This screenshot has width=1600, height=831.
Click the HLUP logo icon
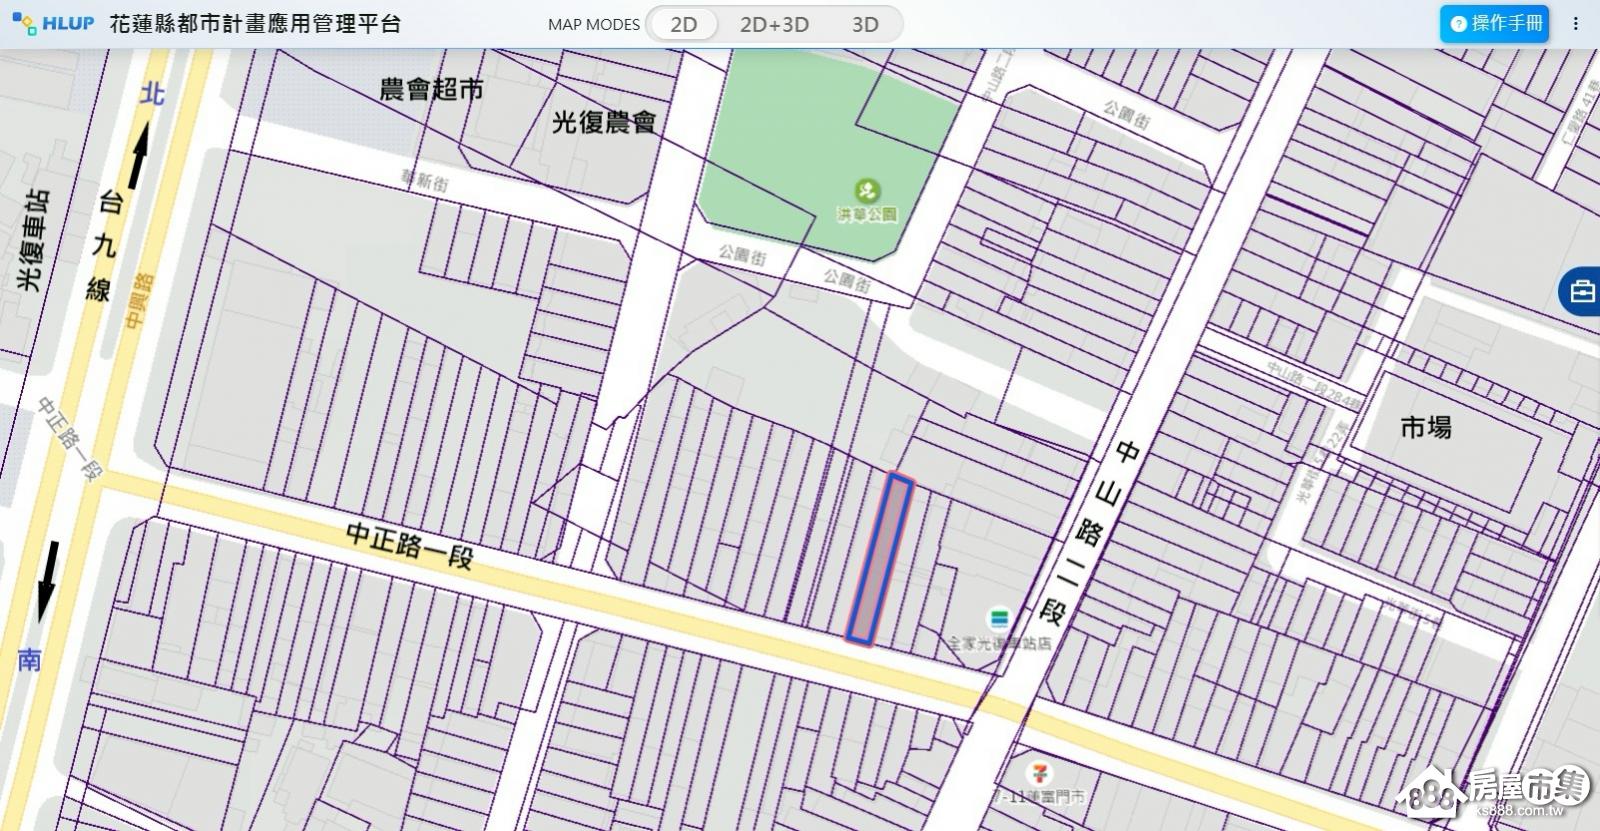pos(24,23)
